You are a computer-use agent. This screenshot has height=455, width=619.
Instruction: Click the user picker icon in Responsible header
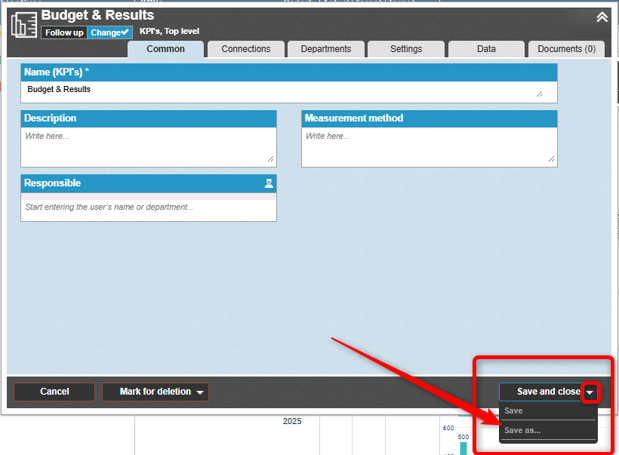pyautogui.click(x=268, y=184)
